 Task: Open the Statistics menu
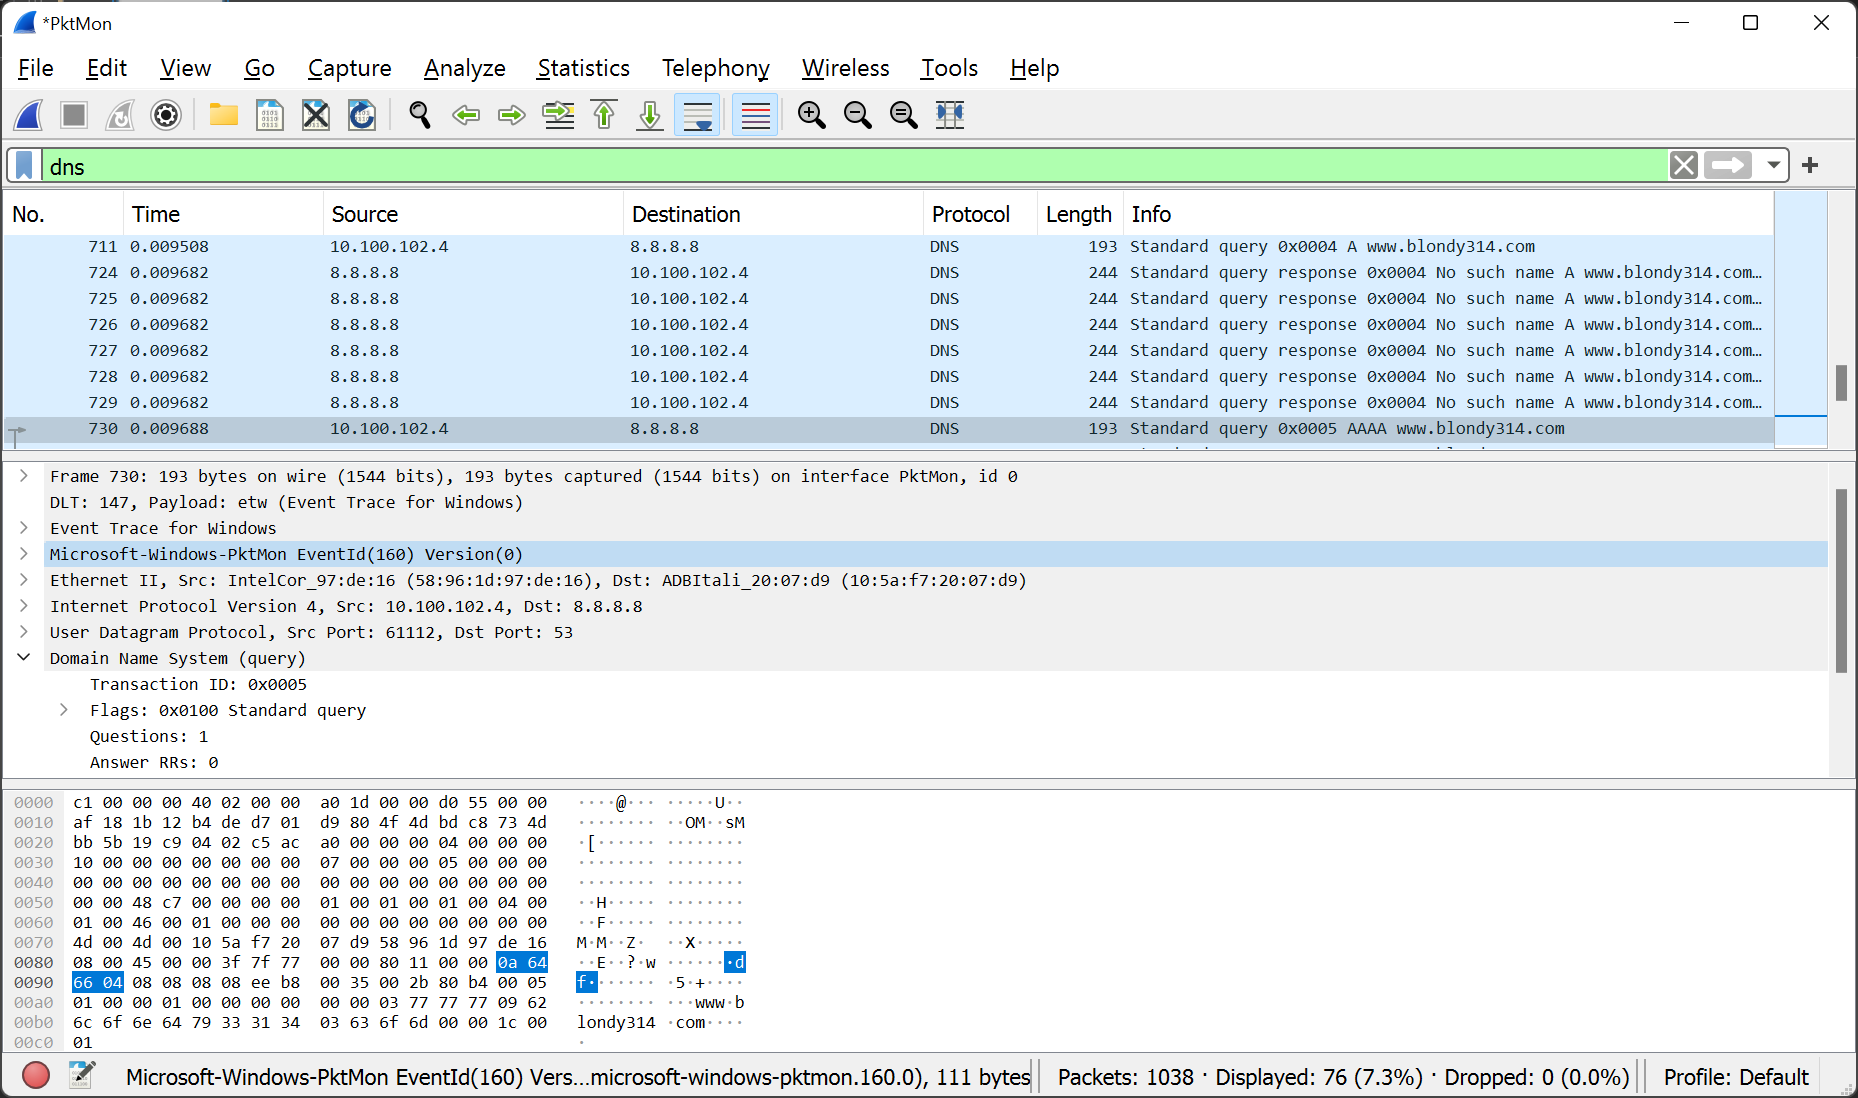(584, 68)
